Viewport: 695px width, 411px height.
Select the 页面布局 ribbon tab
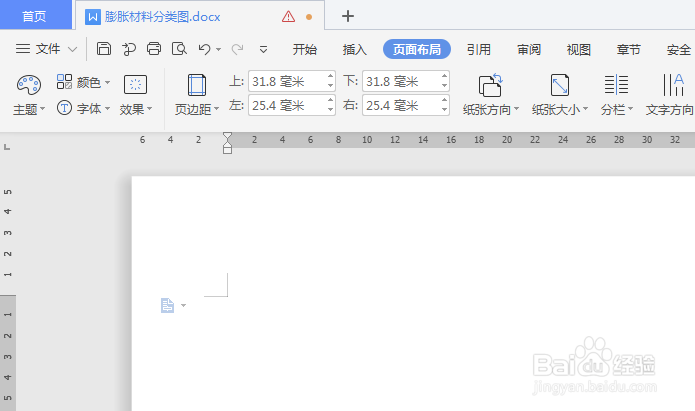click(x=417, y=49)
